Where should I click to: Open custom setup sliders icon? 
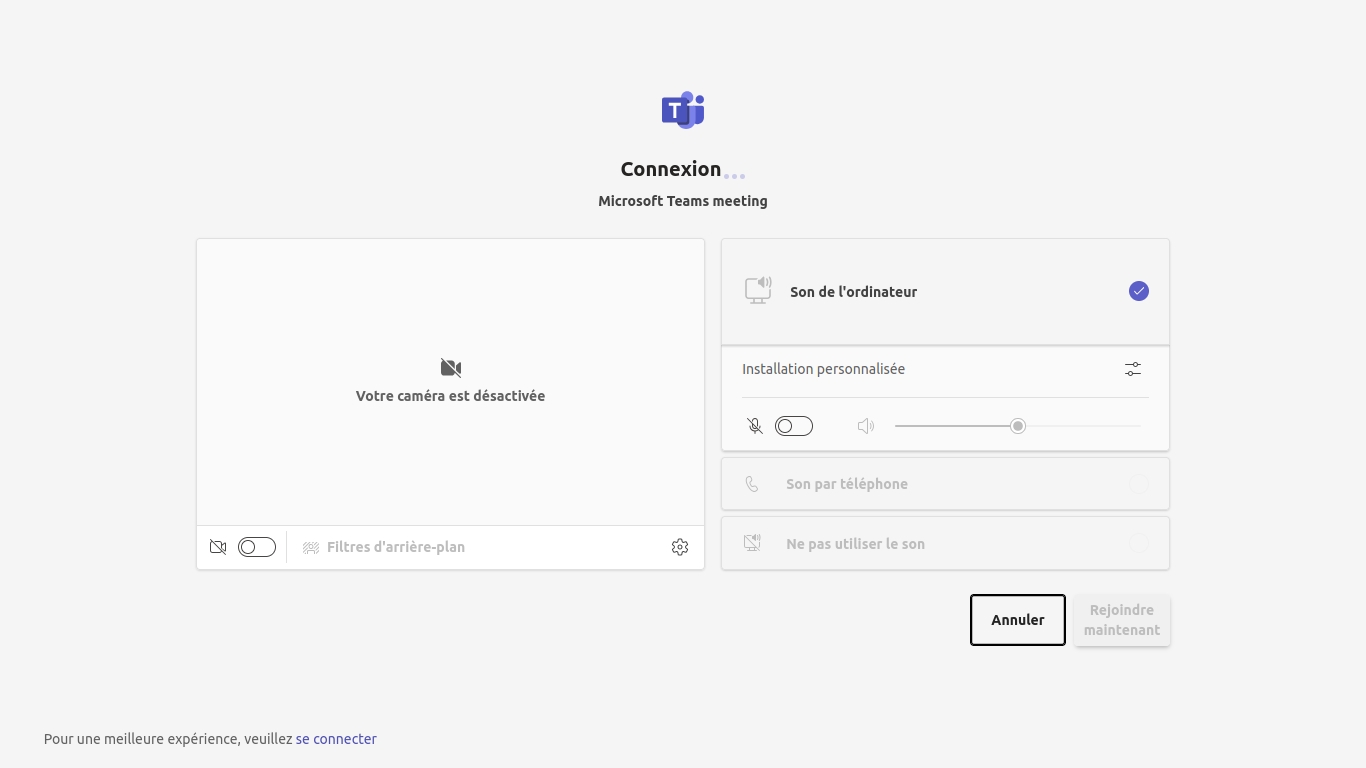(x=1133, y=369)
